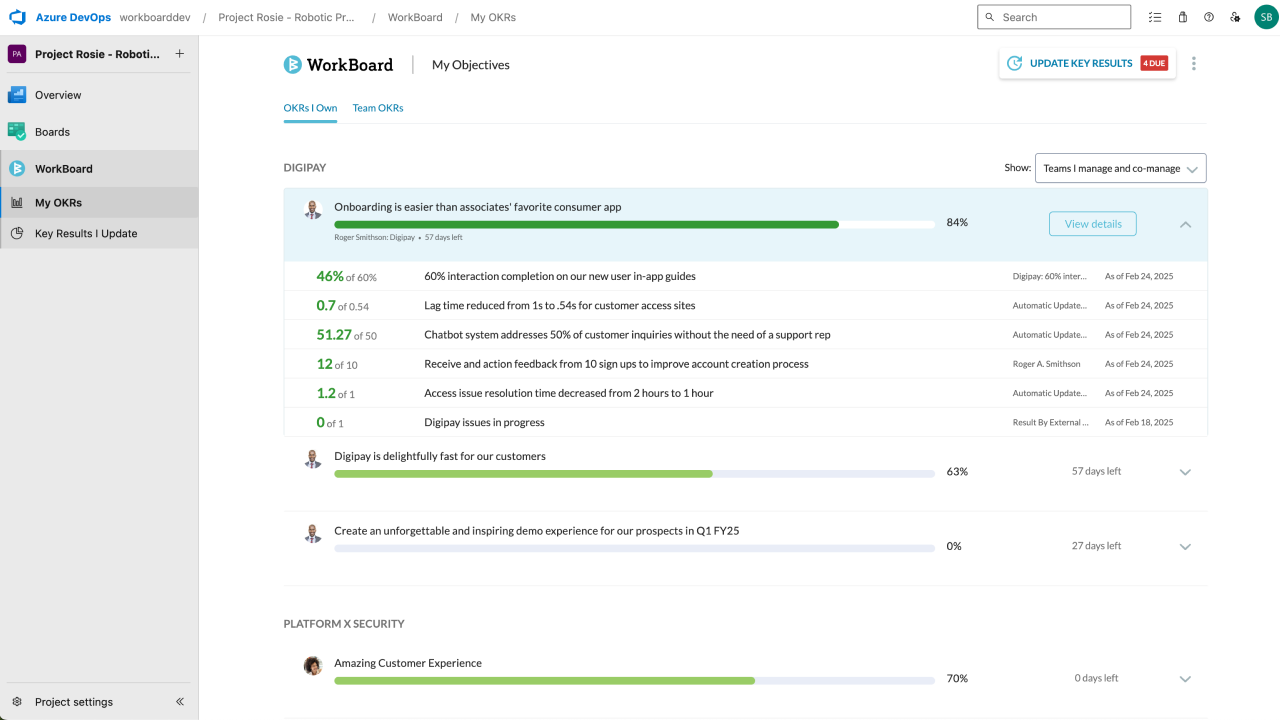
Task: Switch to the Team OKRs tab
Action: pyautogui.click(x=378, y=108)
